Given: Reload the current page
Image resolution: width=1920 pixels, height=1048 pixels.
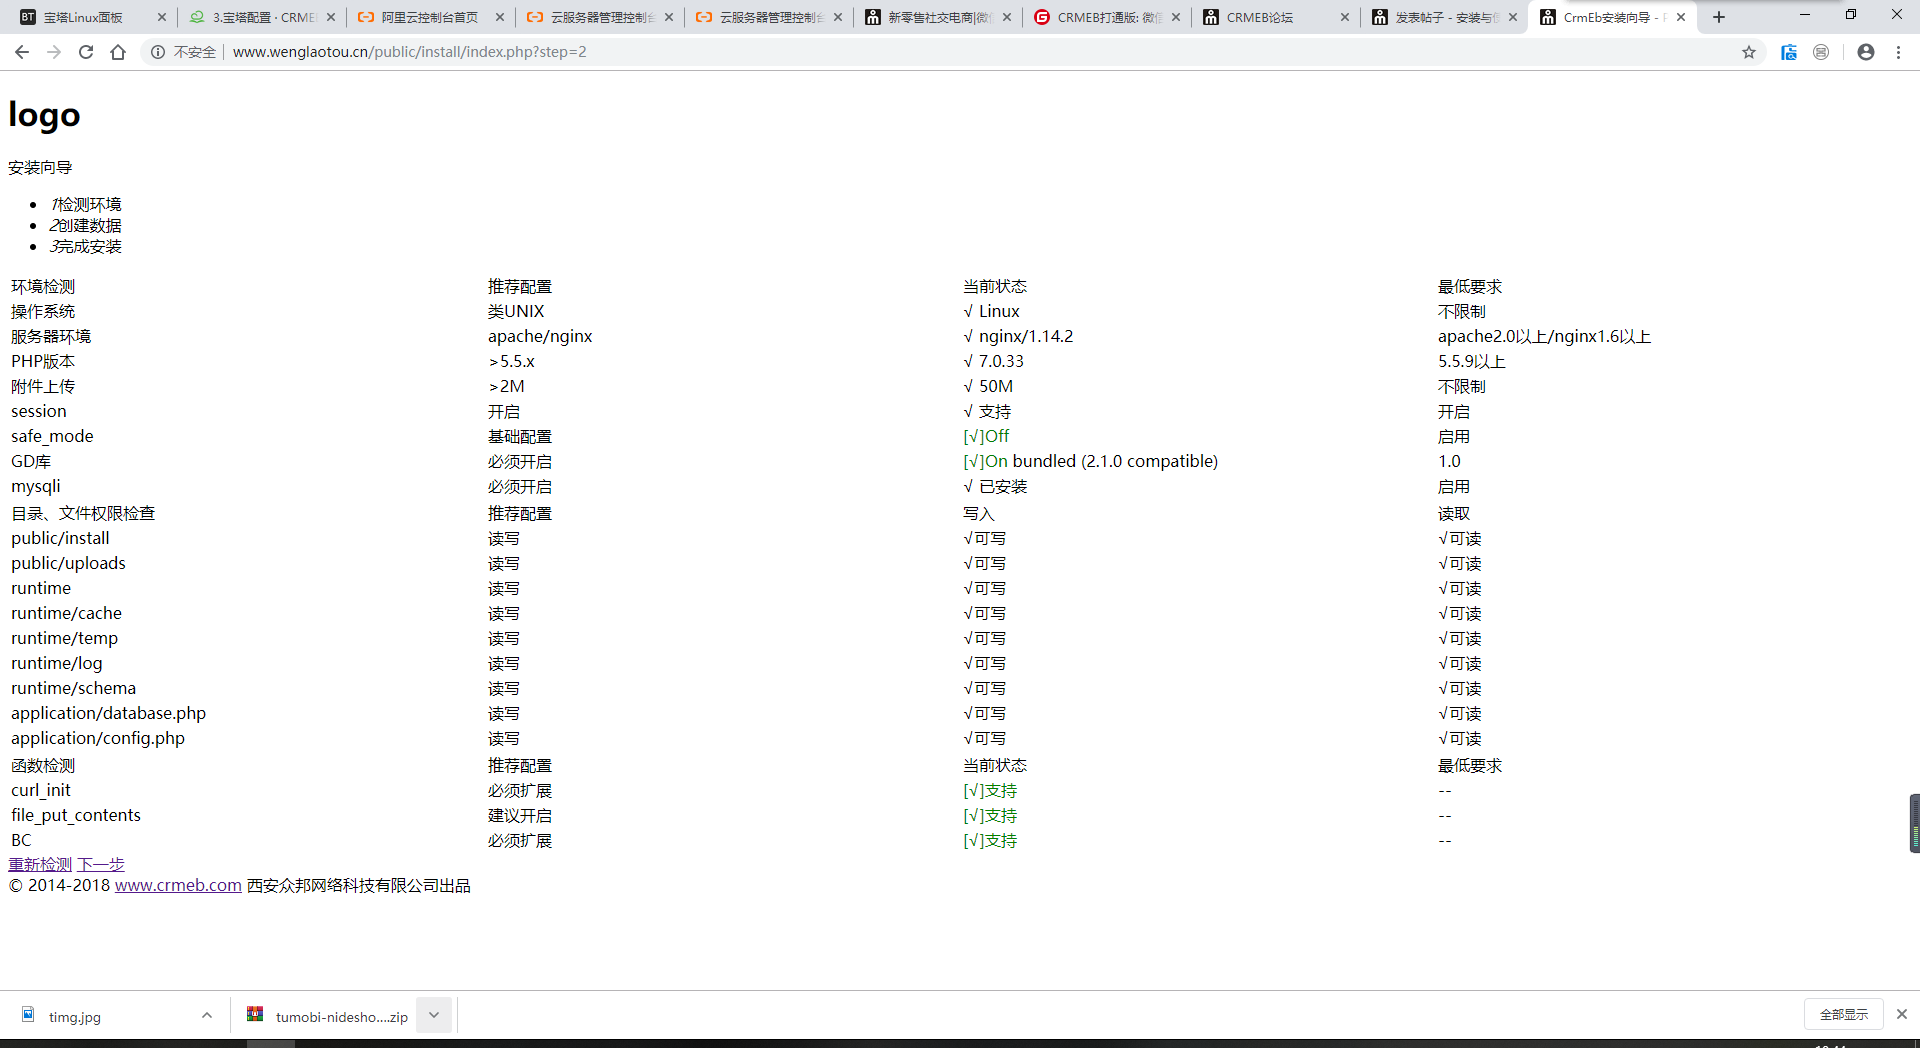Looking at the screenshot, I should [86, 52].
